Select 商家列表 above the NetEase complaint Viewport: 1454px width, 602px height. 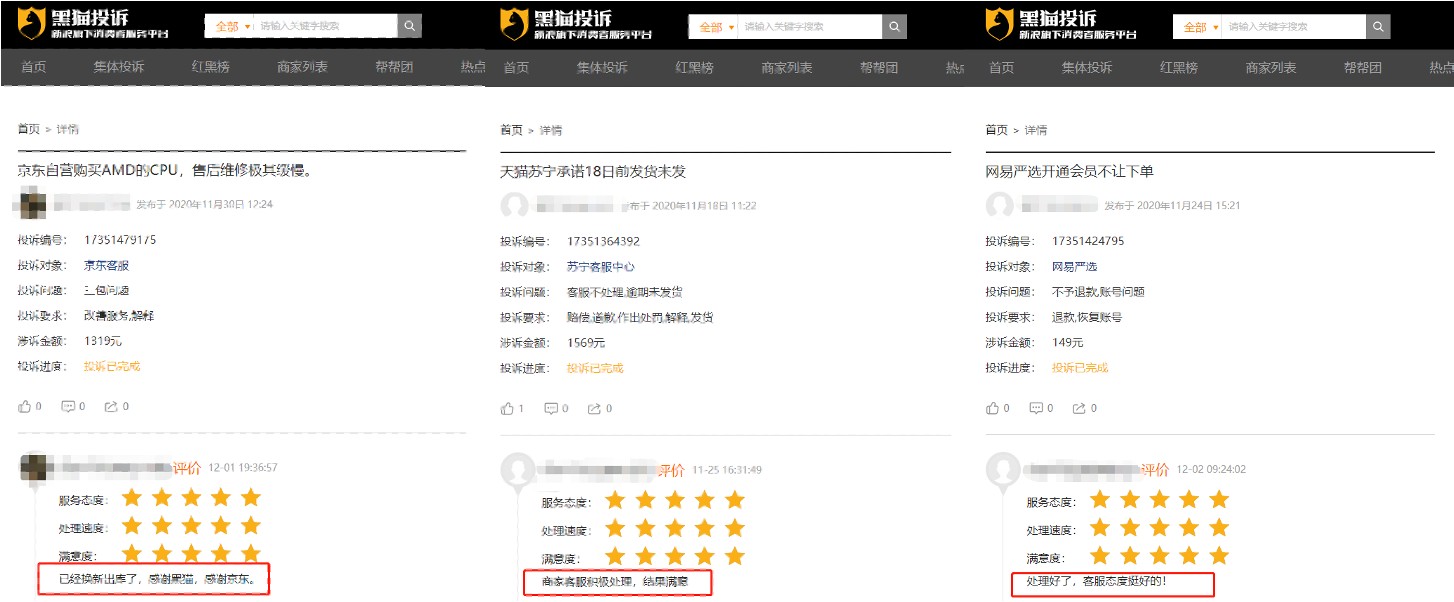pos(1270,68)
